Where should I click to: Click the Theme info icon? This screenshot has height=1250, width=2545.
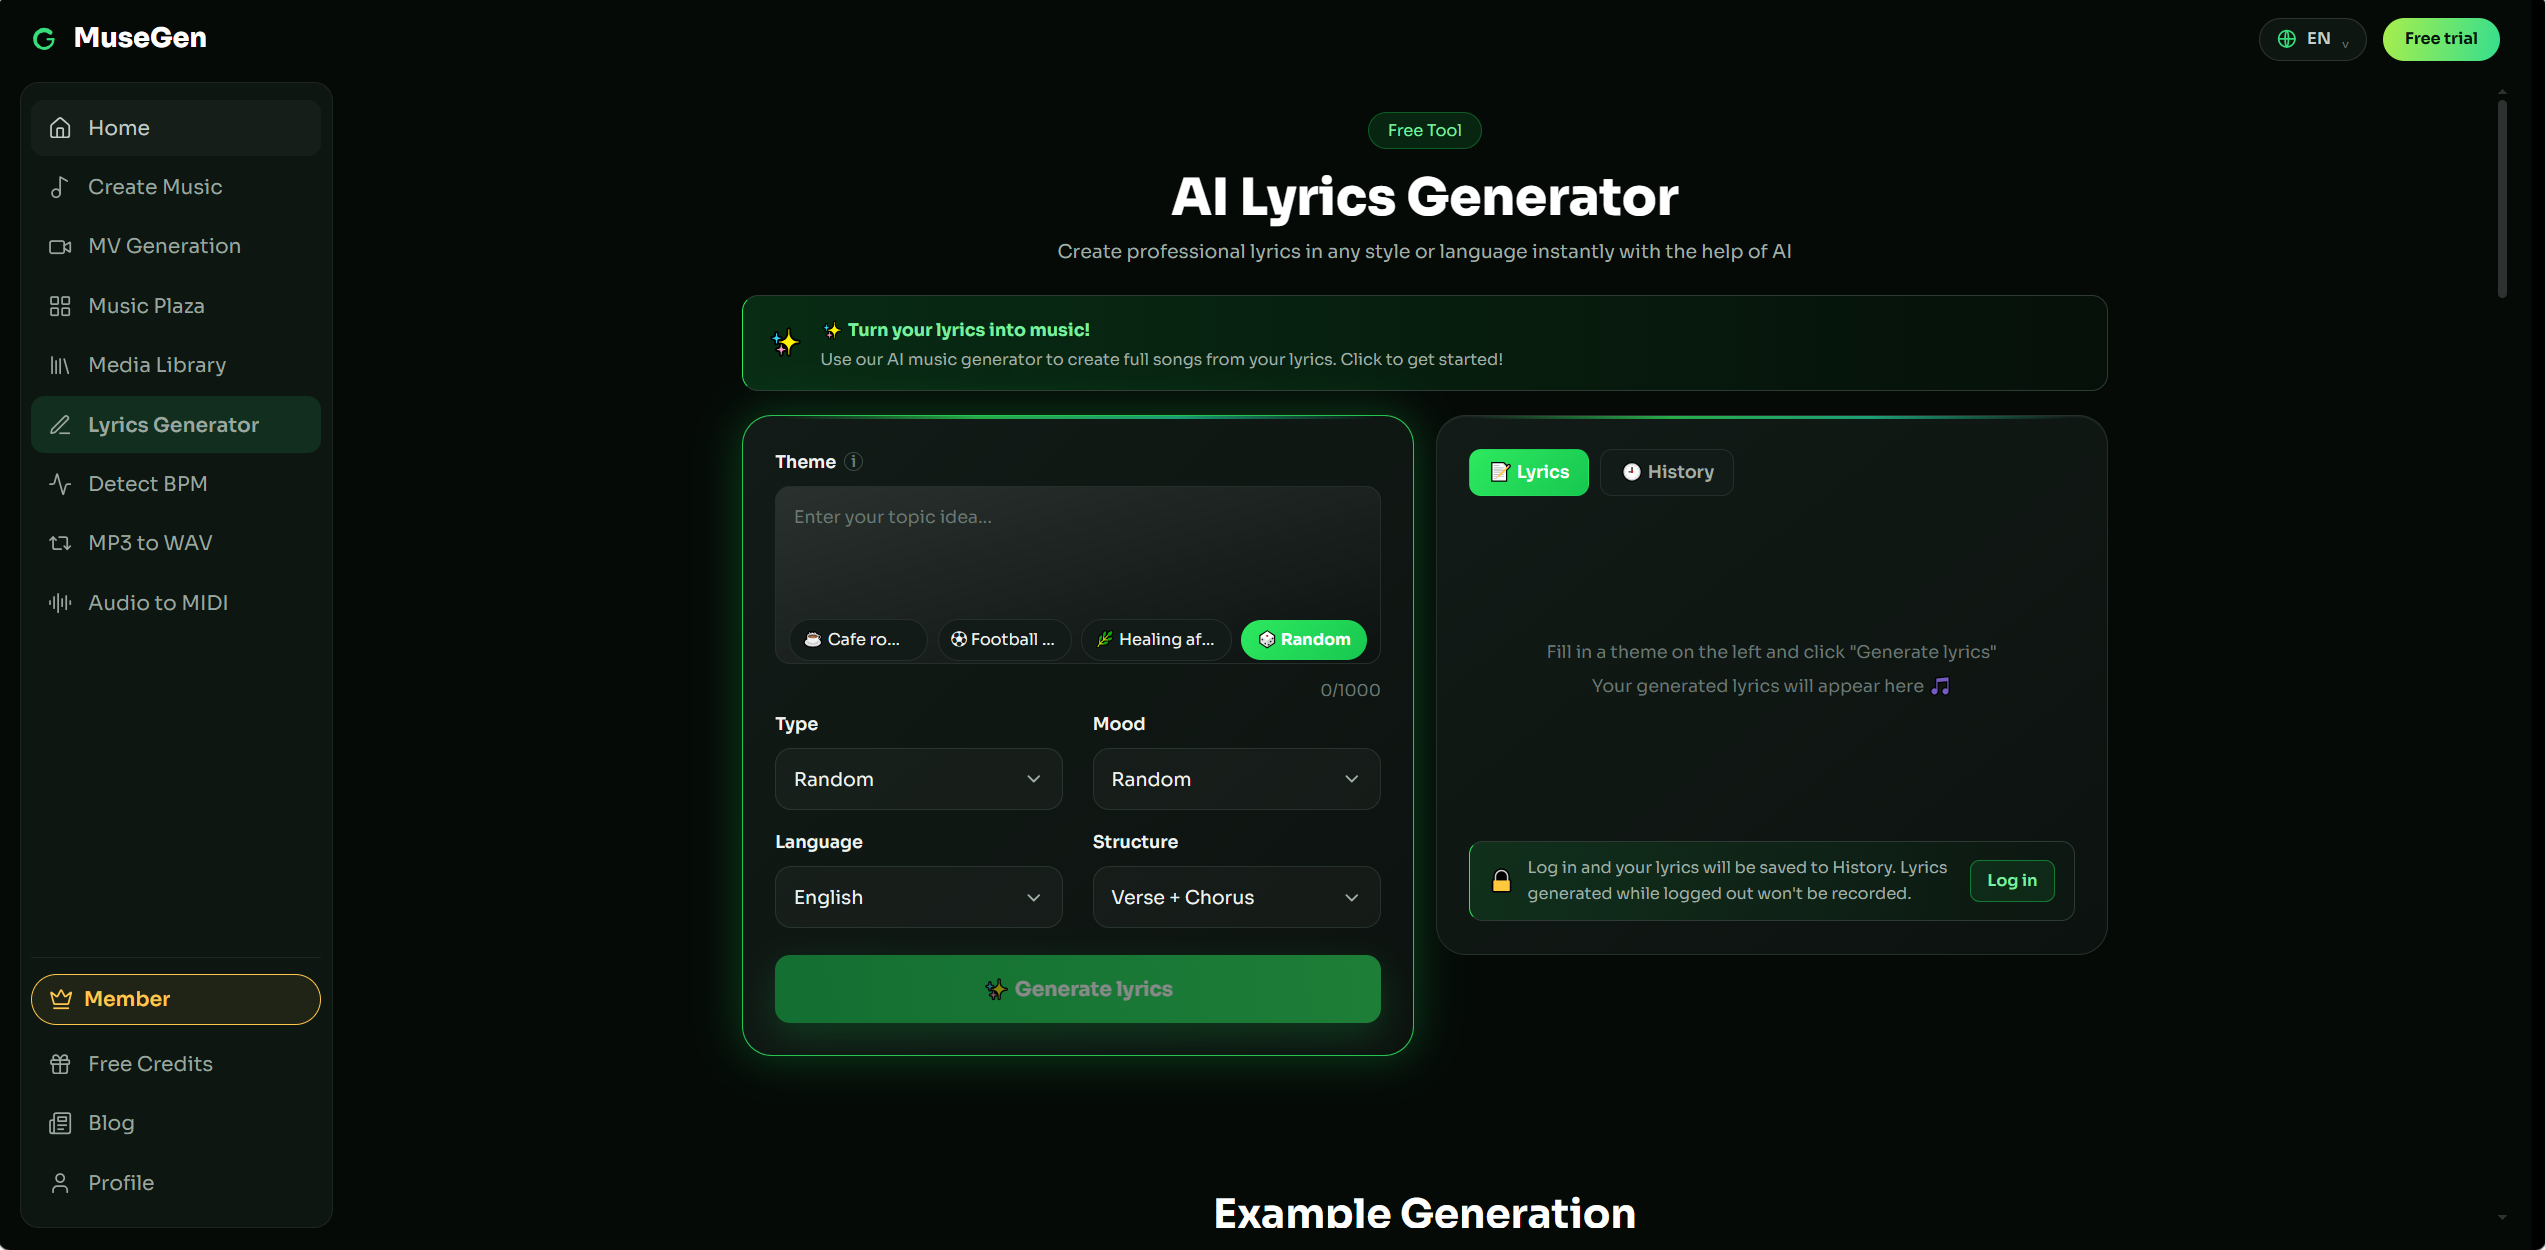(x=853, y=461)
